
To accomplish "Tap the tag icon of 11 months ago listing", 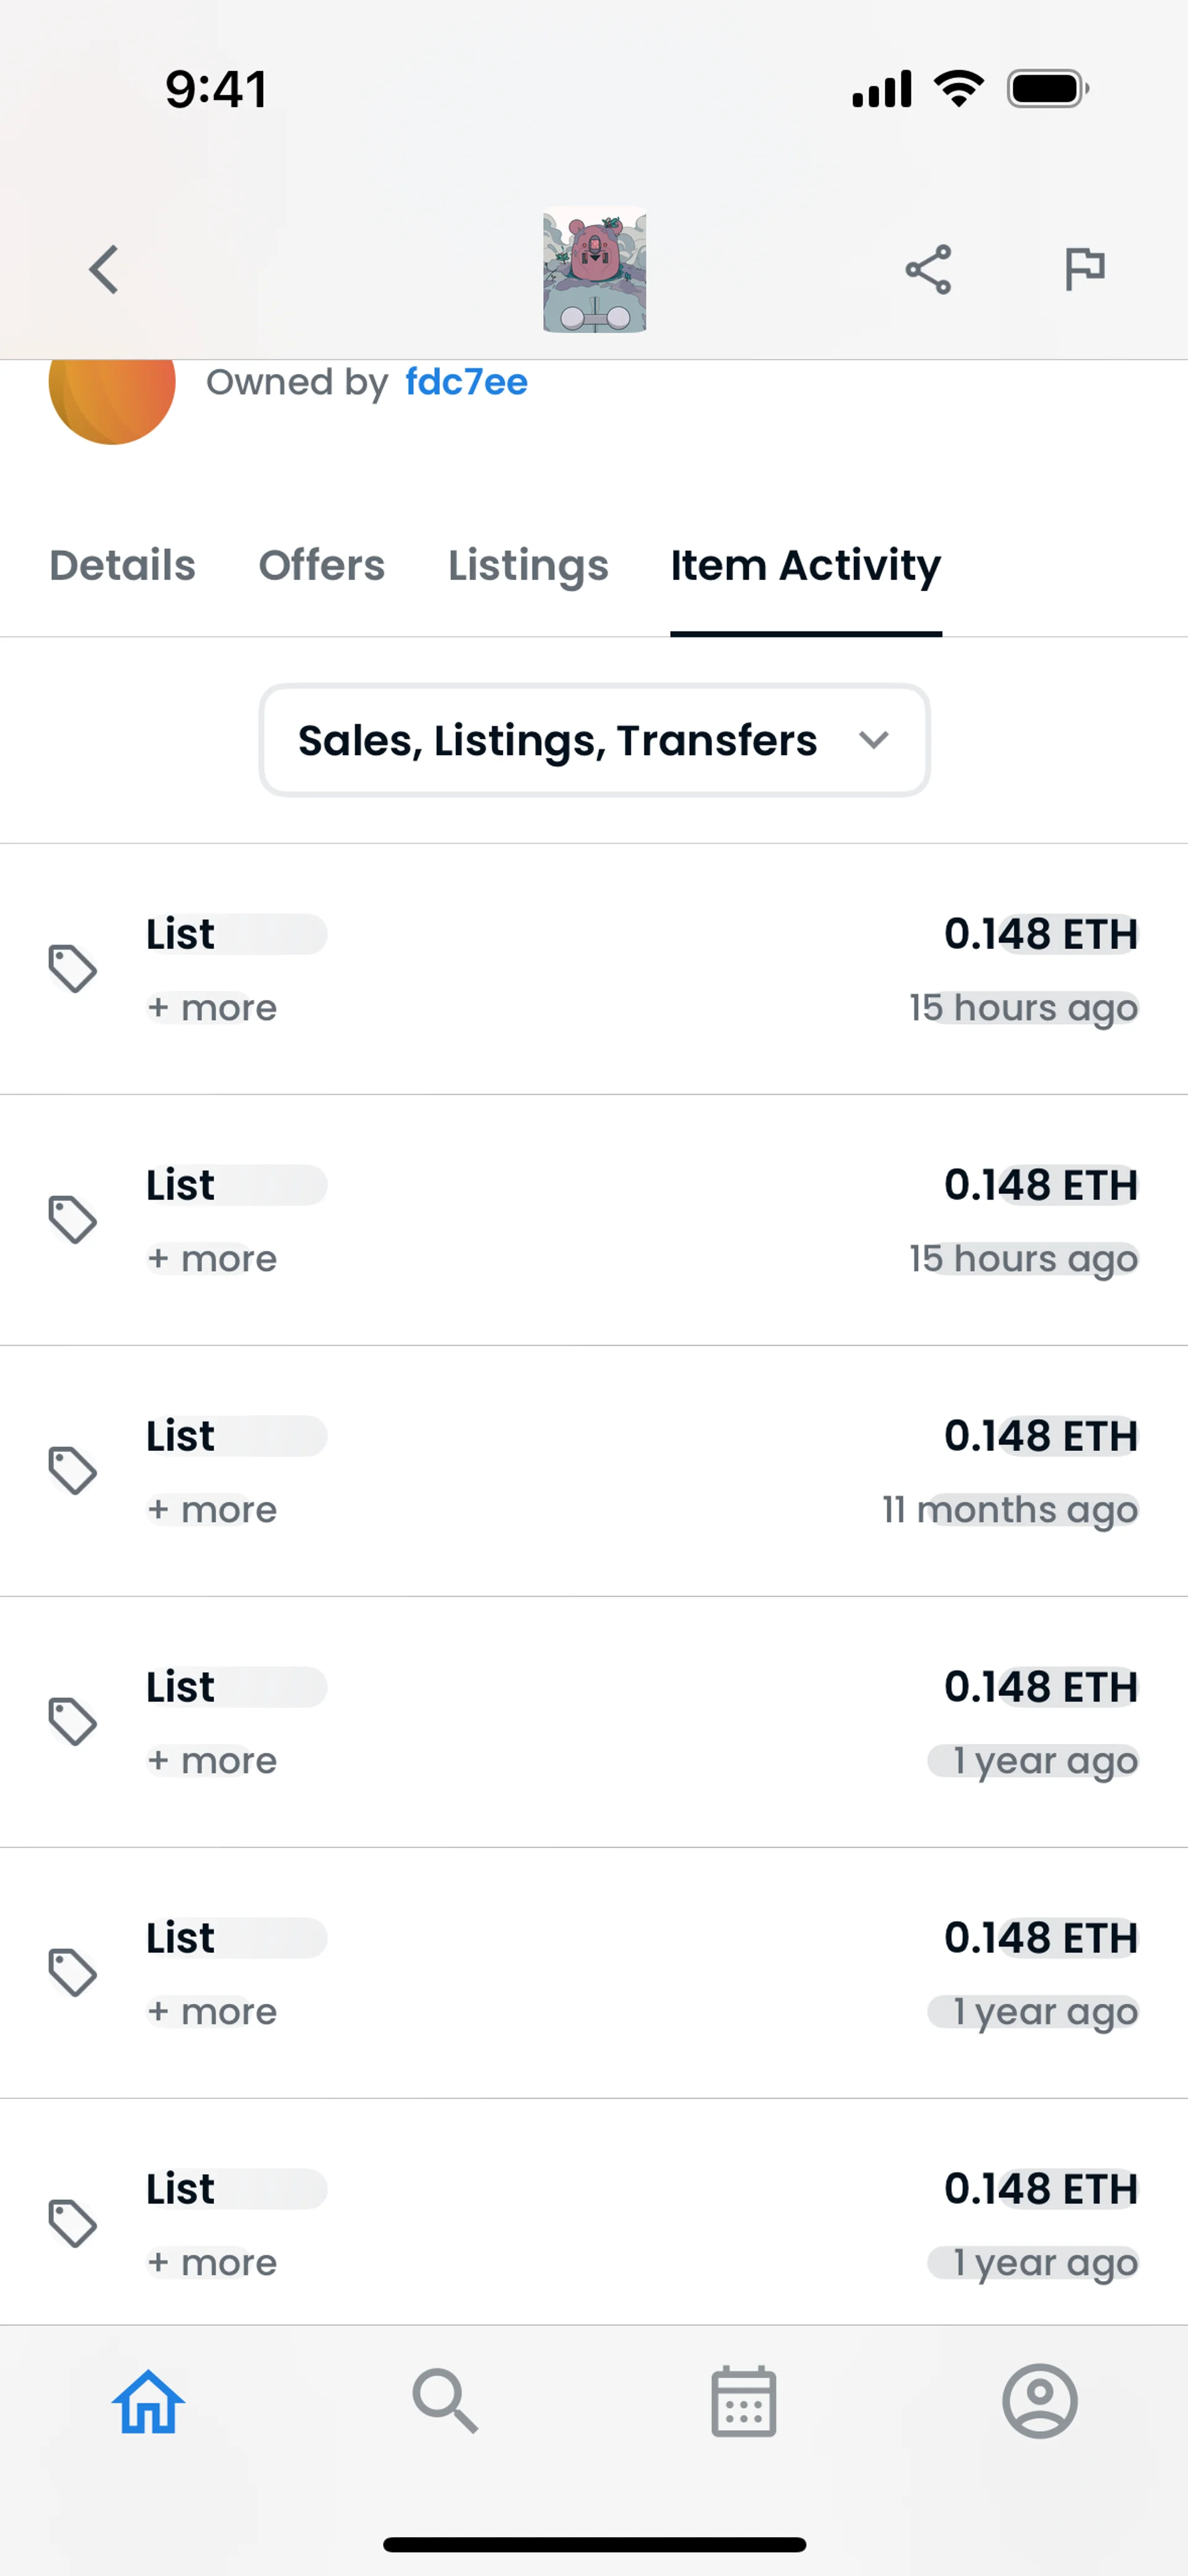I will [x=73, y=1471].
